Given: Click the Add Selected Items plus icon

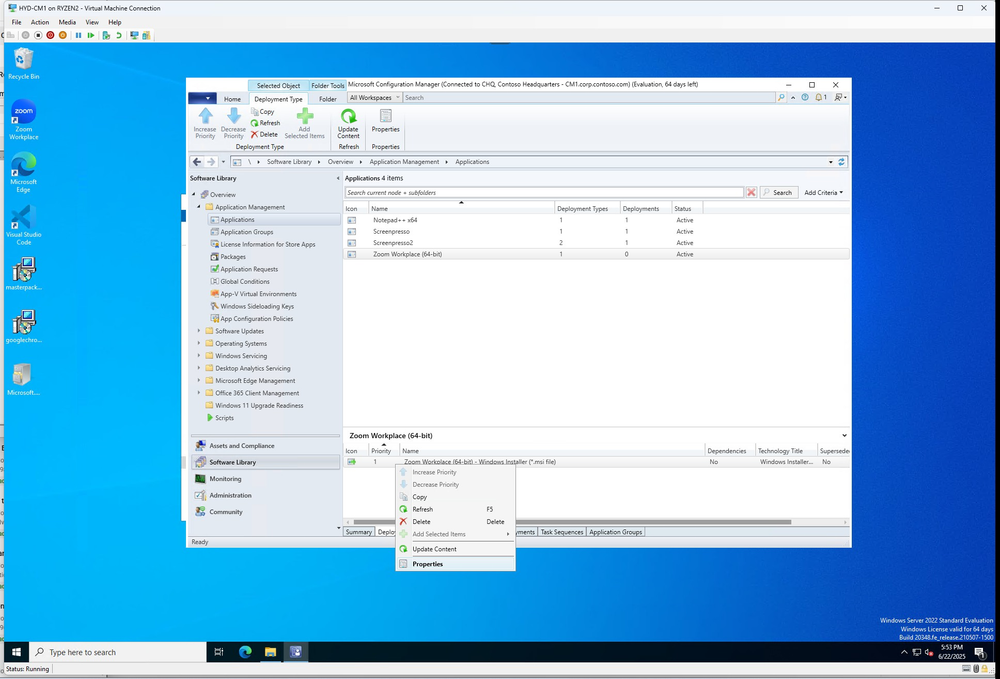Looking at the screenshot, I should pos(304,116).
